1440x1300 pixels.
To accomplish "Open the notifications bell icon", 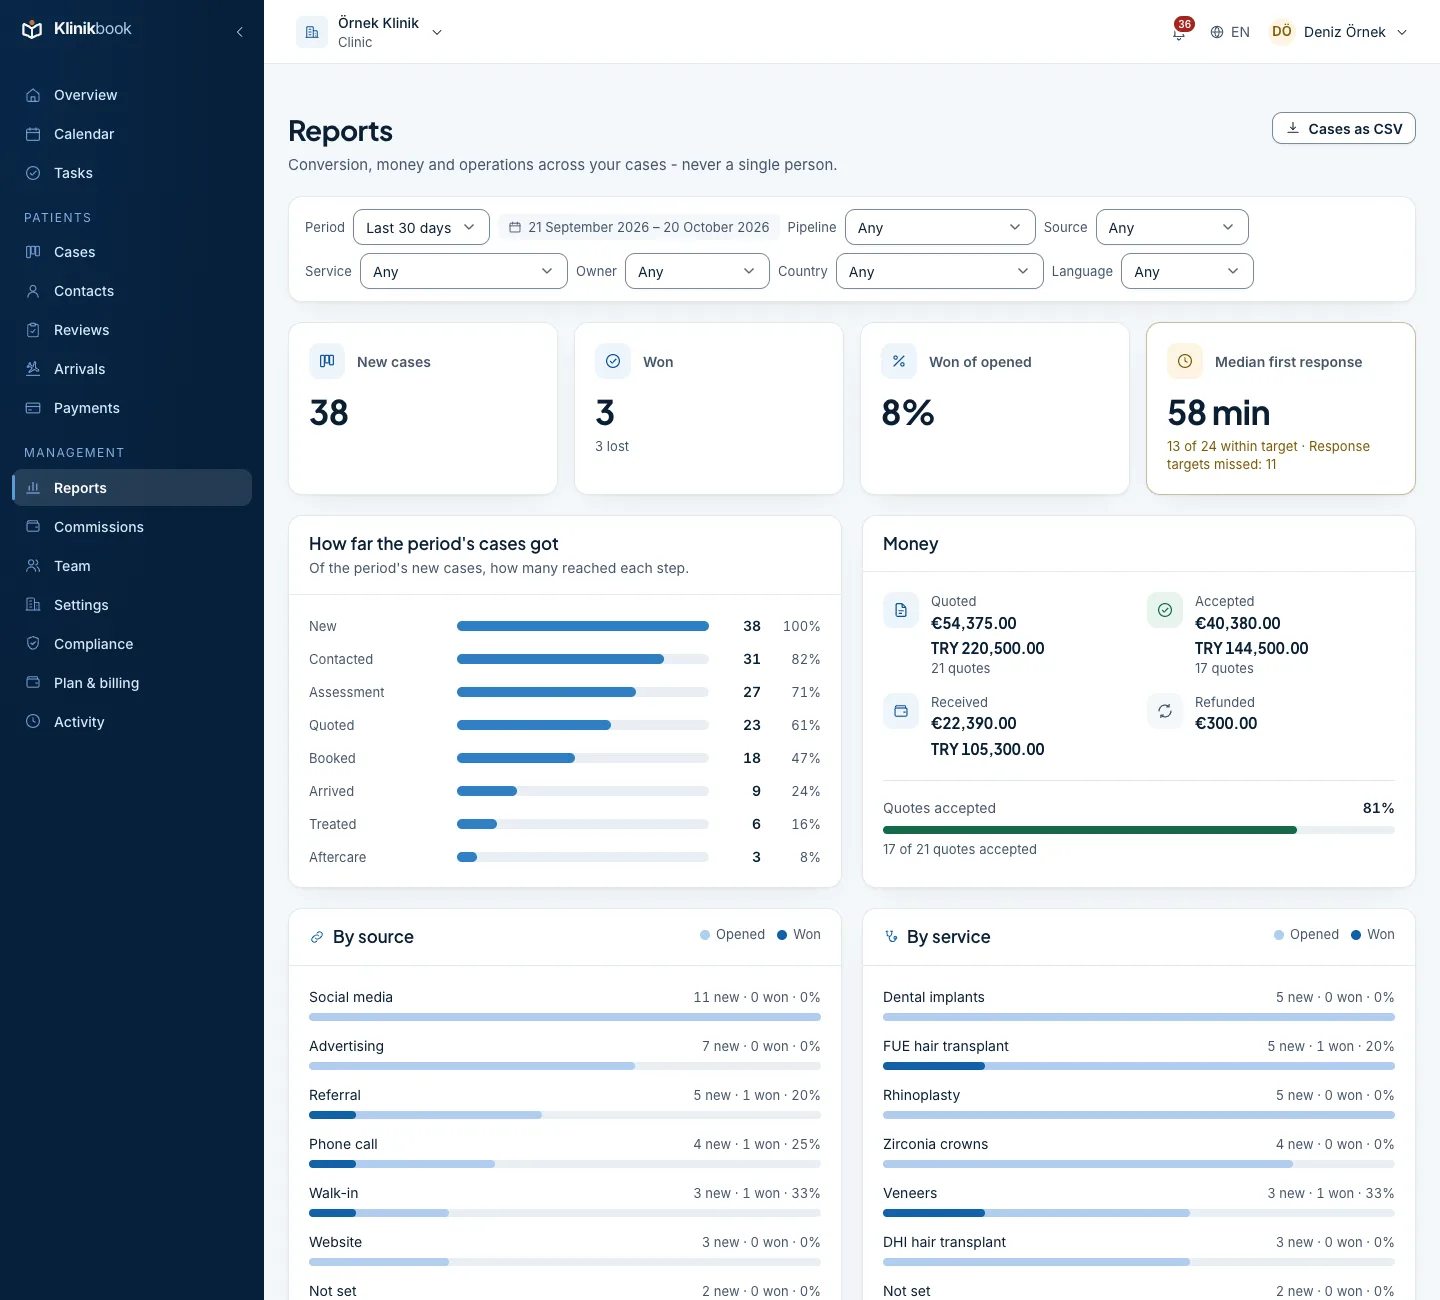I will (x=1179, y=32).
